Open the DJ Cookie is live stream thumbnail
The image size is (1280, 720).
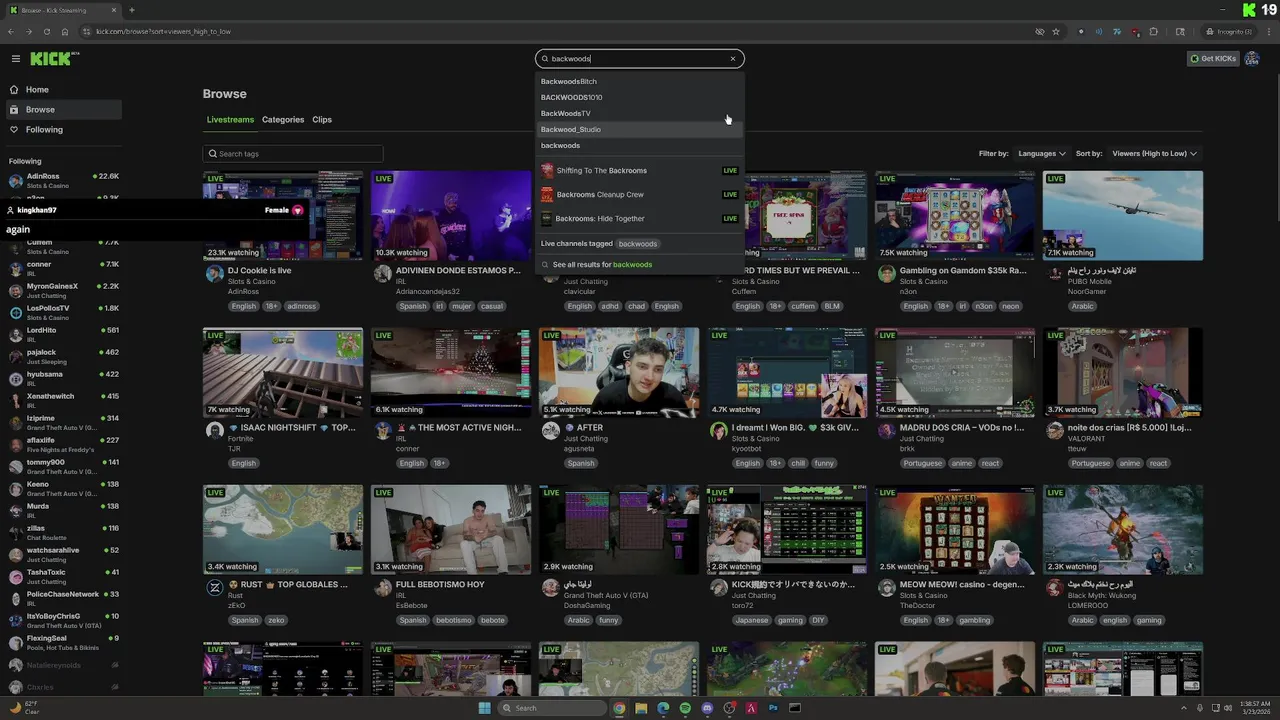(283, 216)
